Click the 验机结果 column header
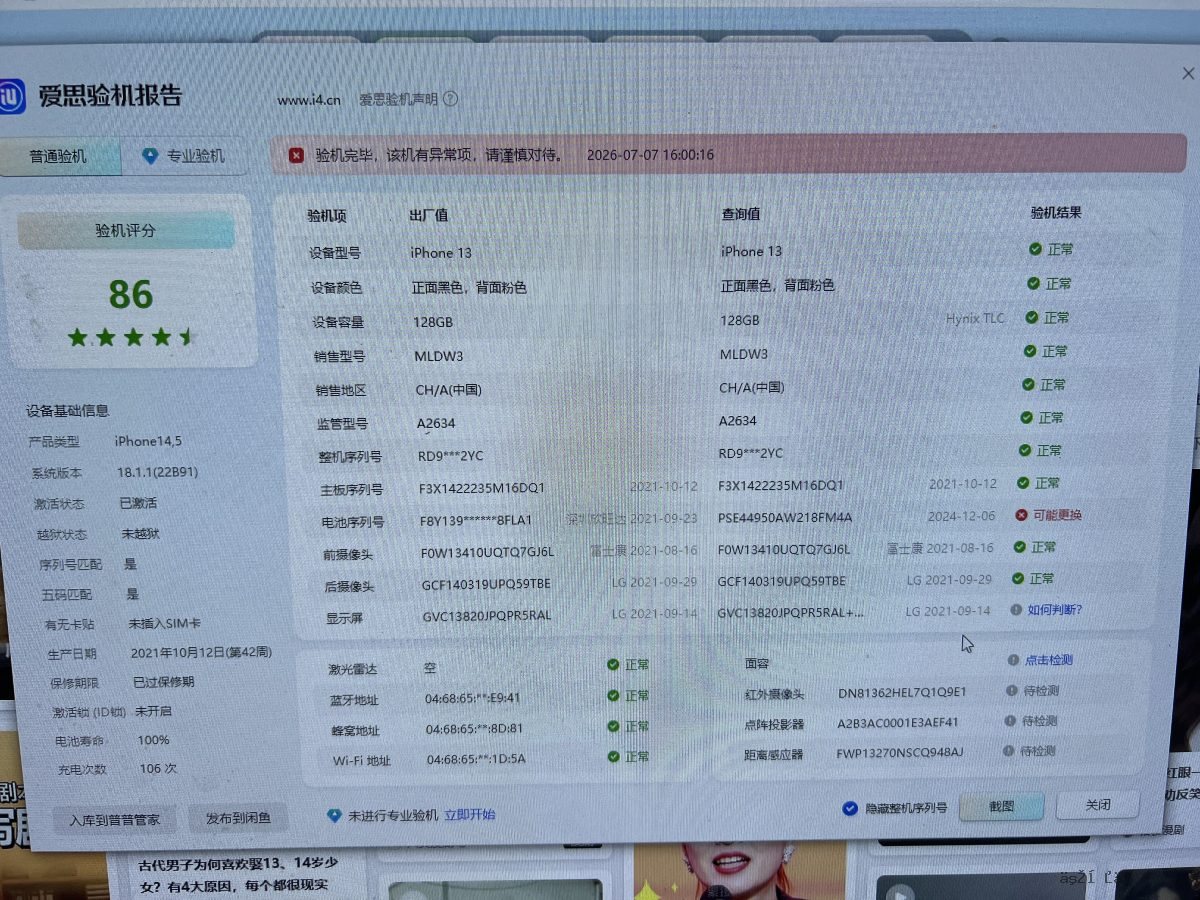 click(1056, 213)
